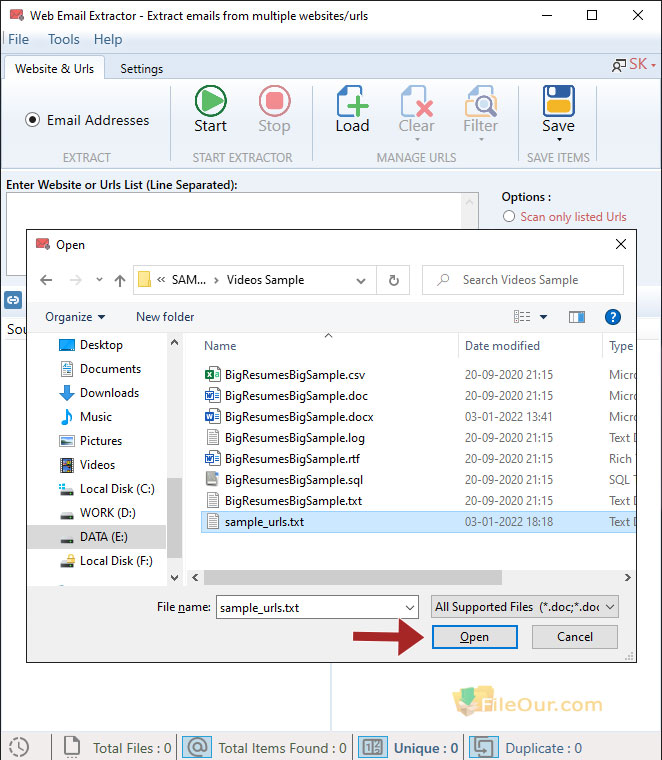Screen dimensions: 662x760
Task: Open the recent locations dropdown arrow
Action: tap(99, 280)
